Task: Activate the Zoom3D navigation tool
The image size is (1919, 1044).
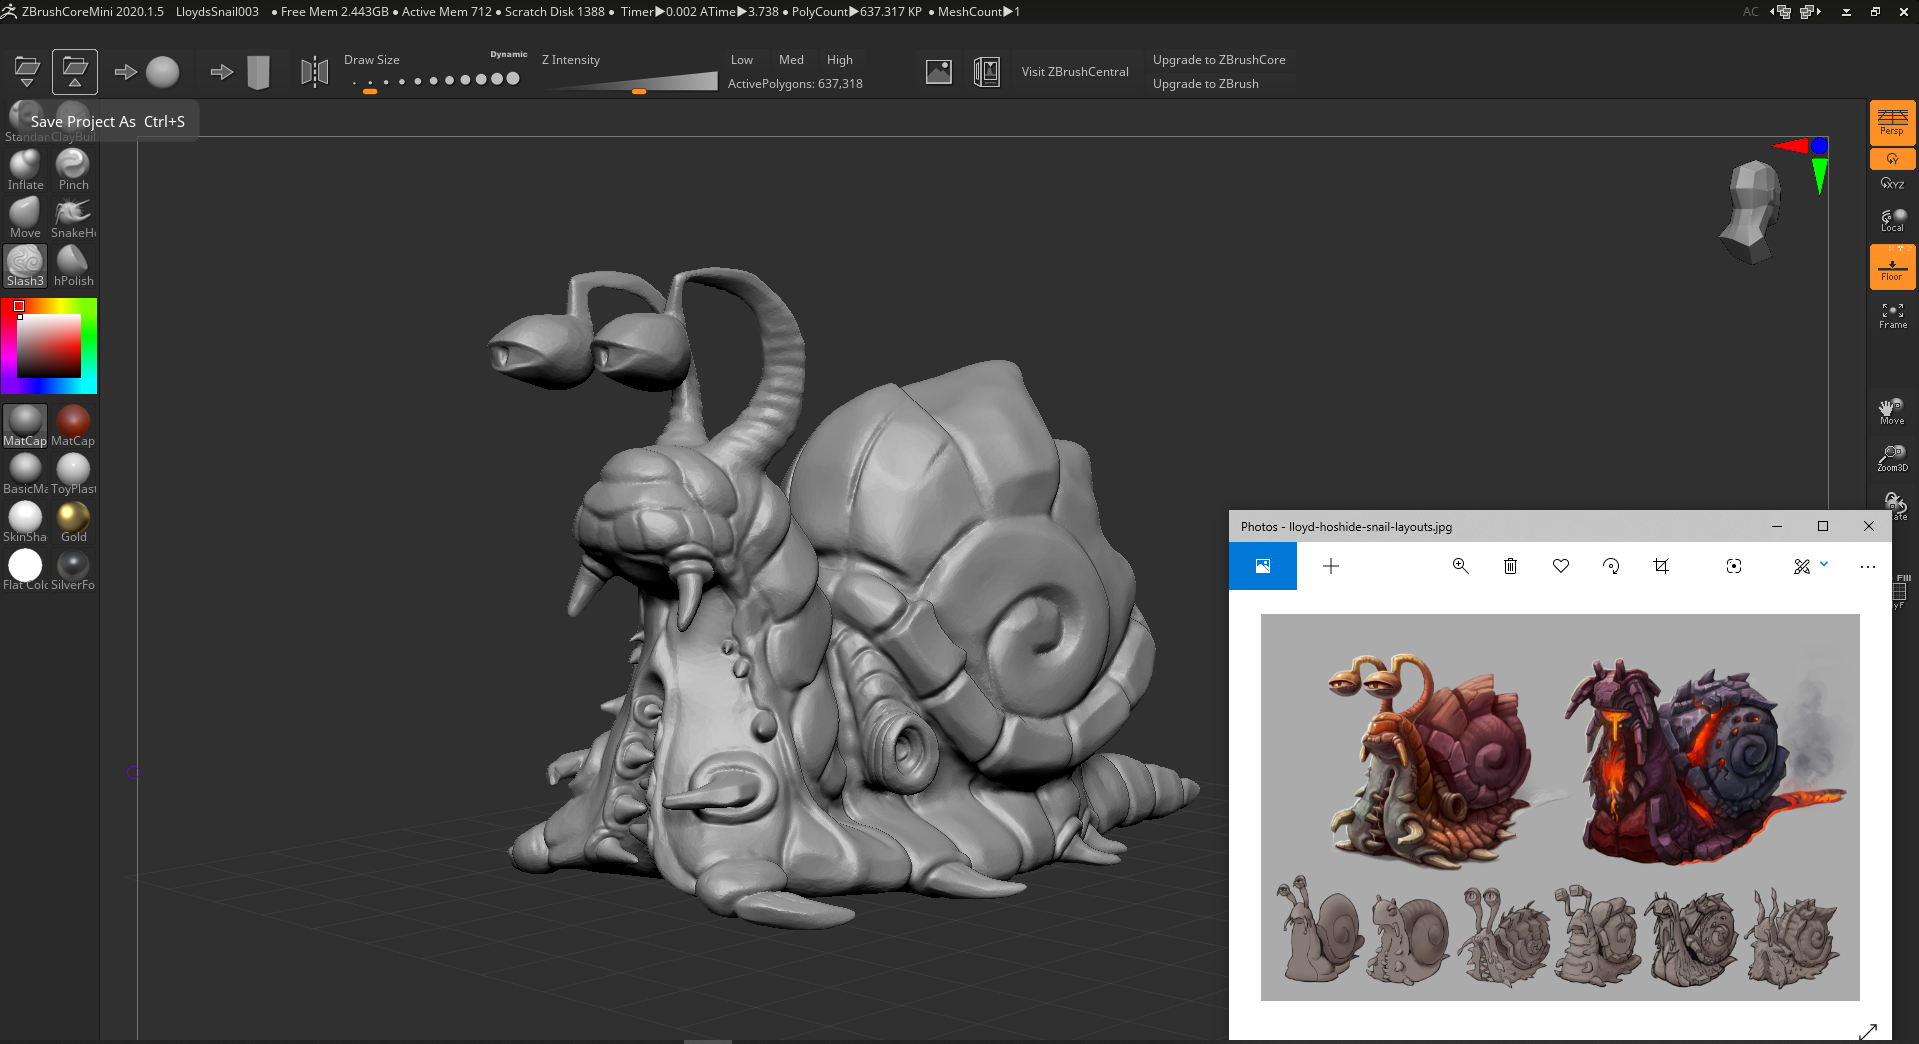Action: point(1892,458)
